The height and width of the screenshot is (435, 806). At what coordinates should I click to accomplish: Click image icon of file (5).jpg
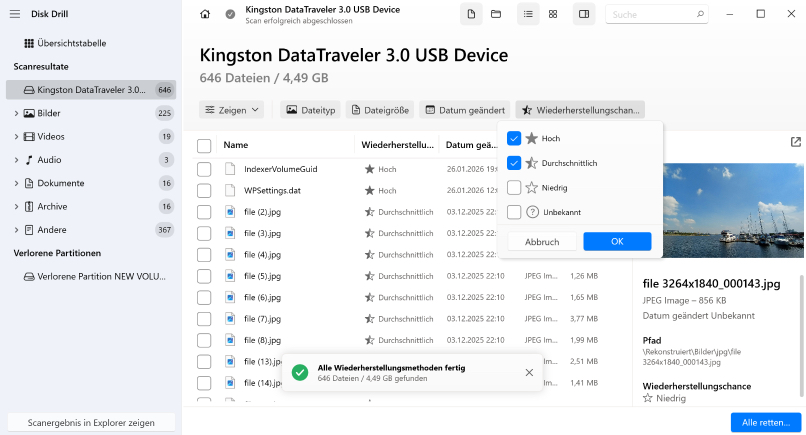(230, 276)
